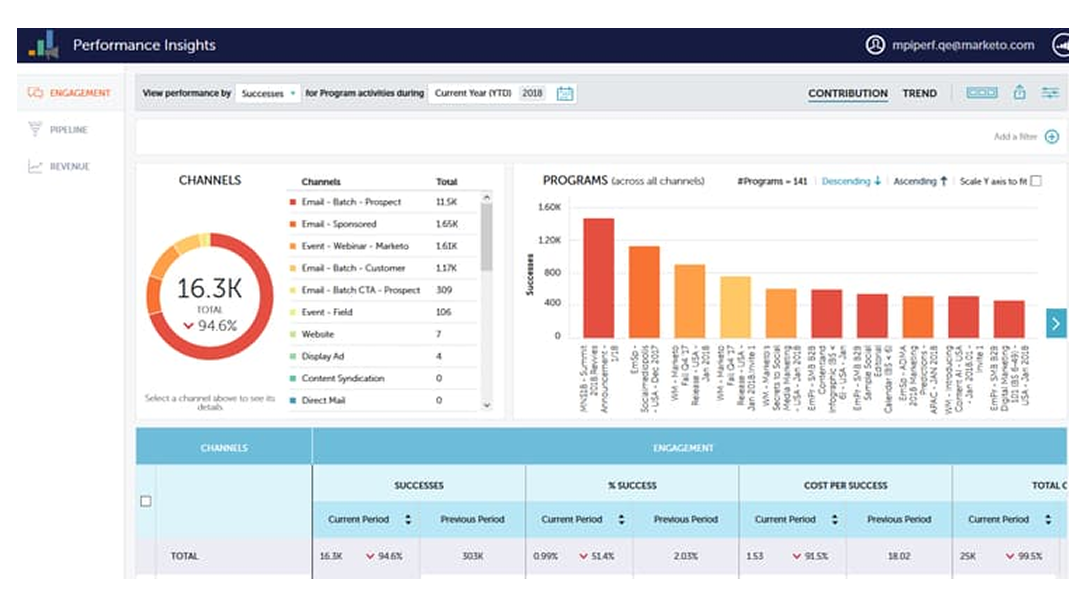Click the 303K previous period value
The image size is (1086, 606).
point(472,556)
